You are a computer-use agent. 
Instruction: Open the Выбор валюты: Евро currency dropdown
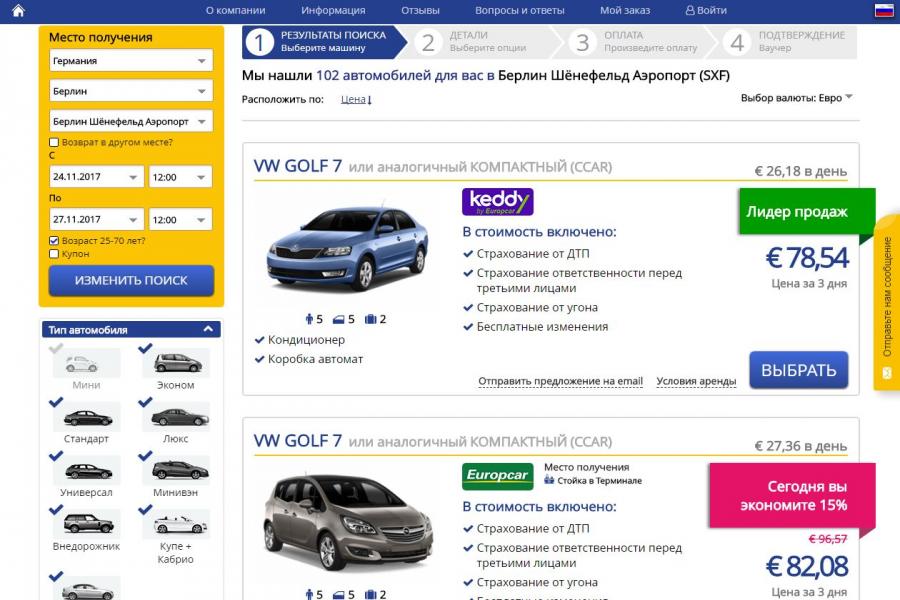pos(797,98)
